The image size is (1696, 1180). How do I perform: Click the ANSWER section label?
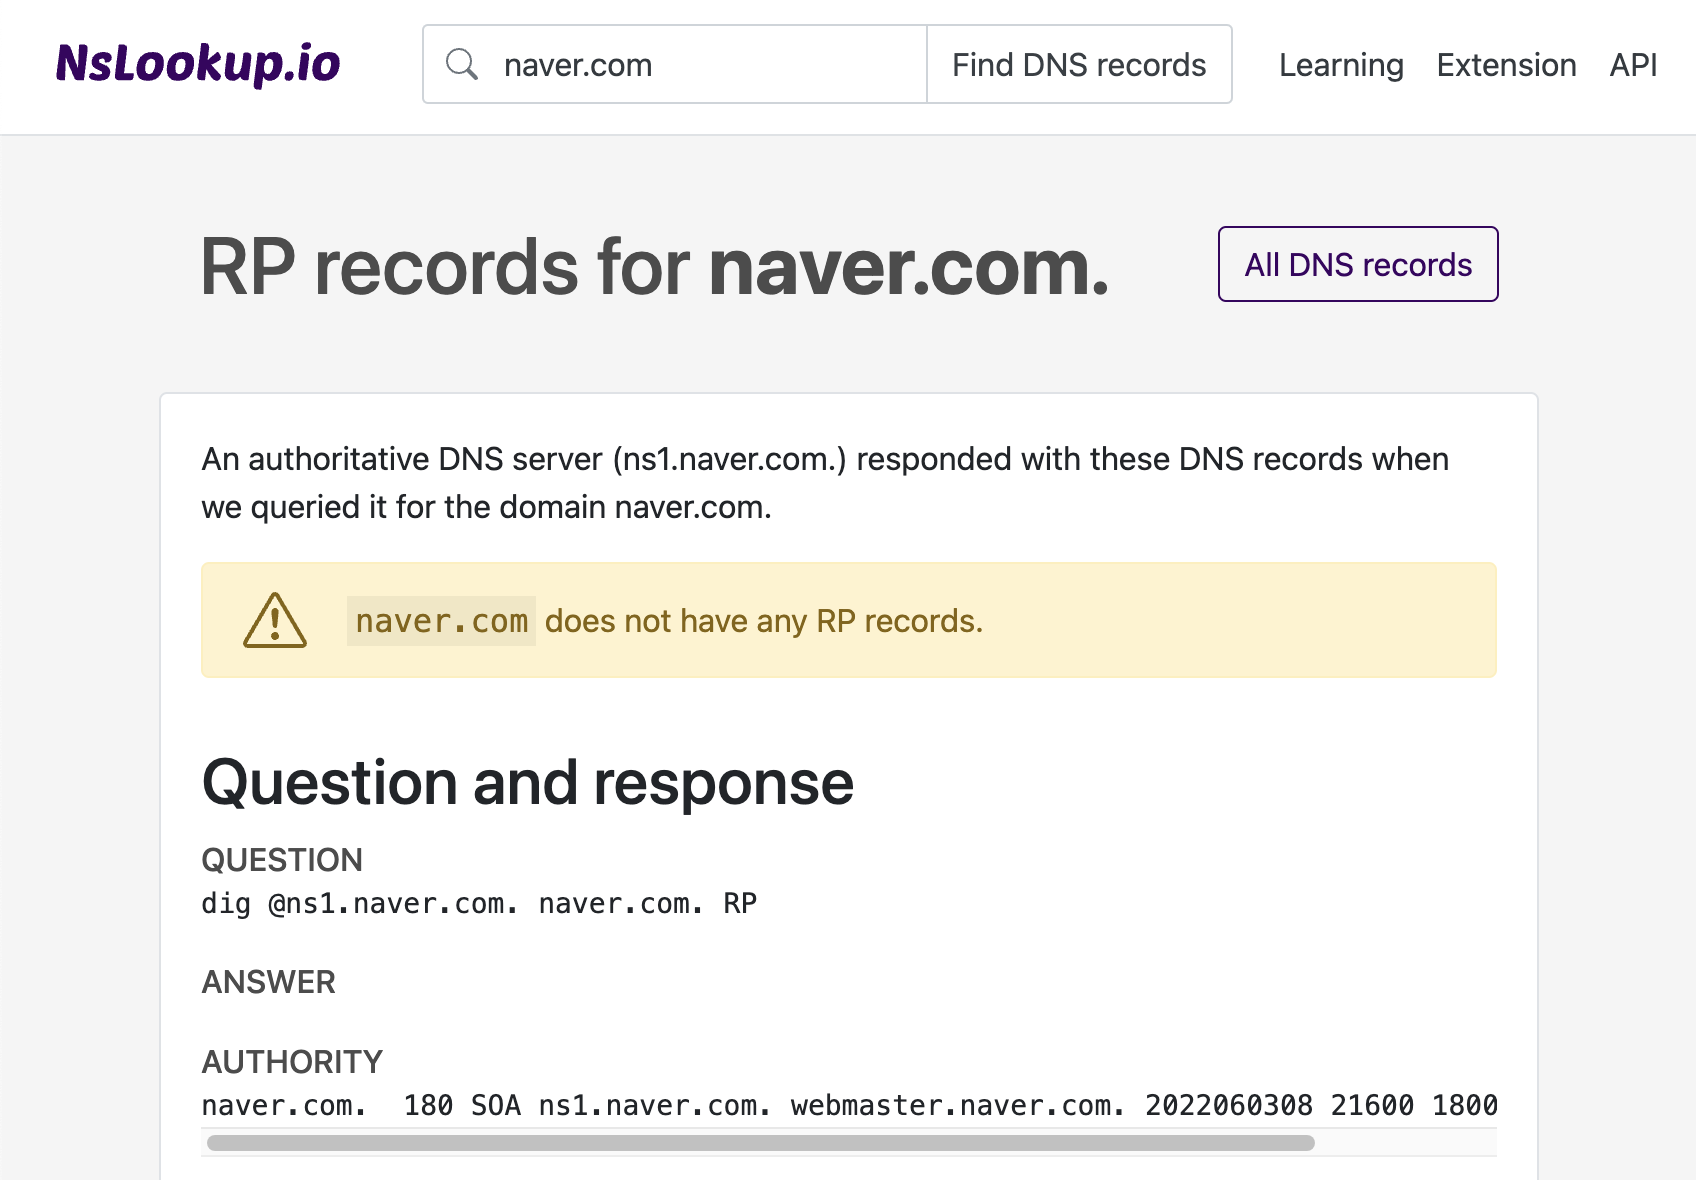268,981
